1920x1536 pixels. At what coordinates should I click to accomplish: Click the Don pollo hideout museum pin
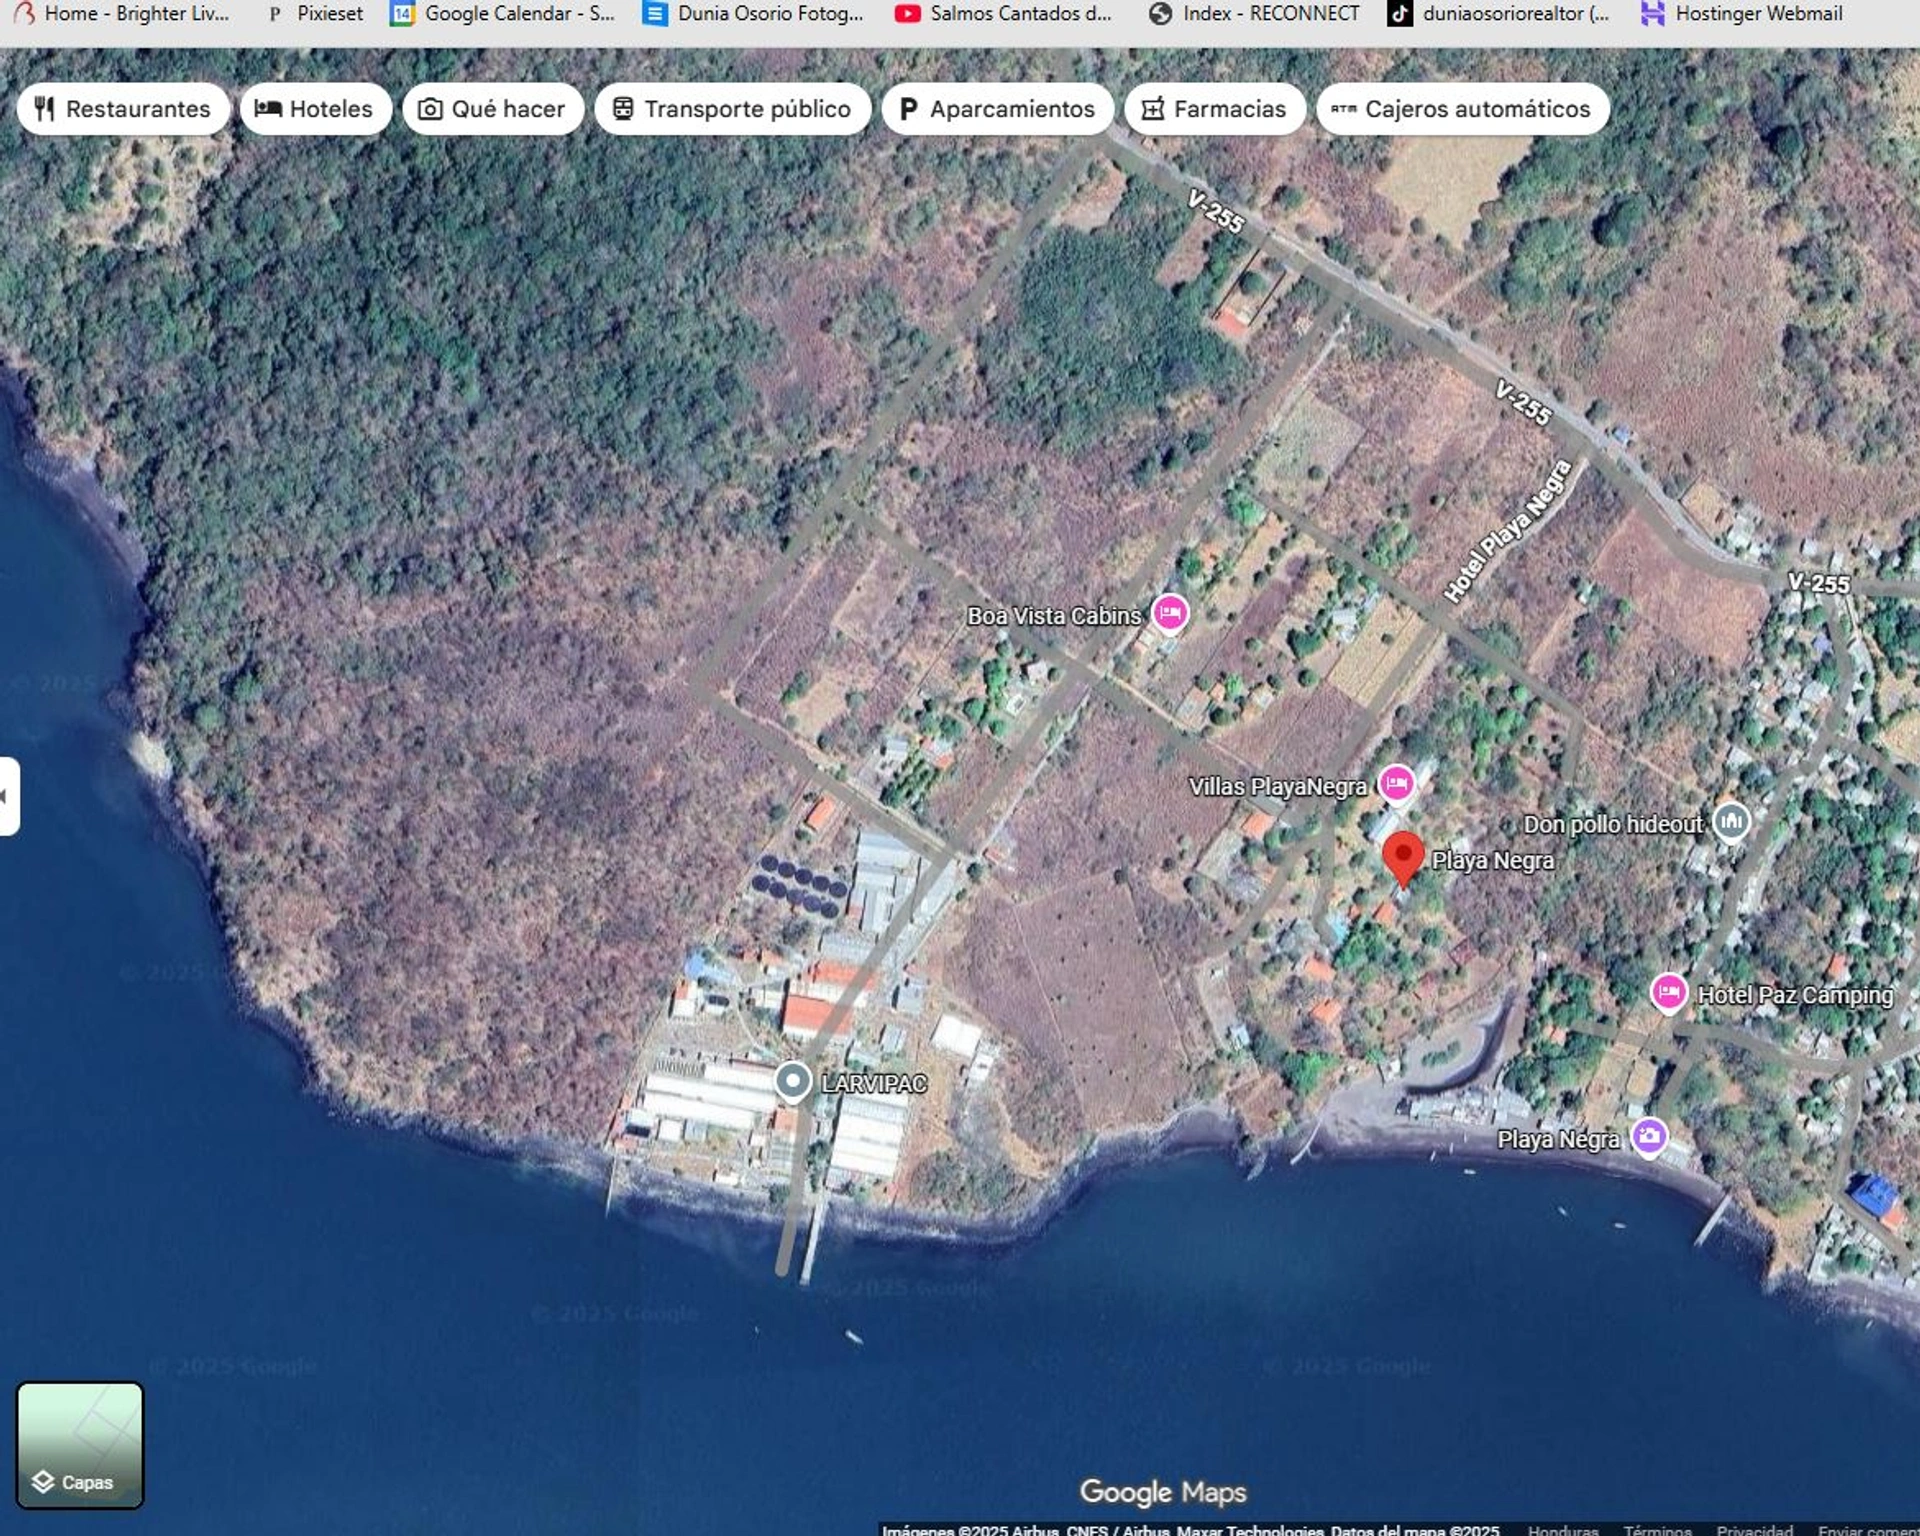click(1731, 822)
